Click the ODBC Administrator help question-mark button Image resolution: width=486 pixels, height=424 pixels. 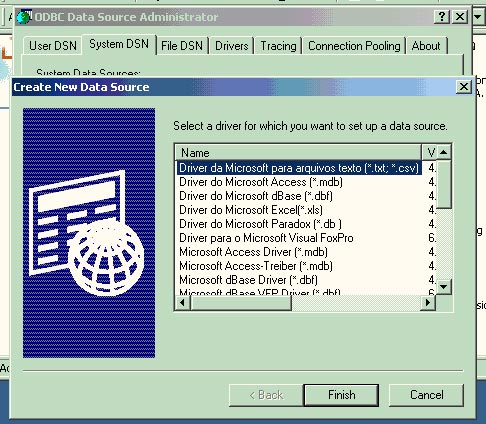442,16
